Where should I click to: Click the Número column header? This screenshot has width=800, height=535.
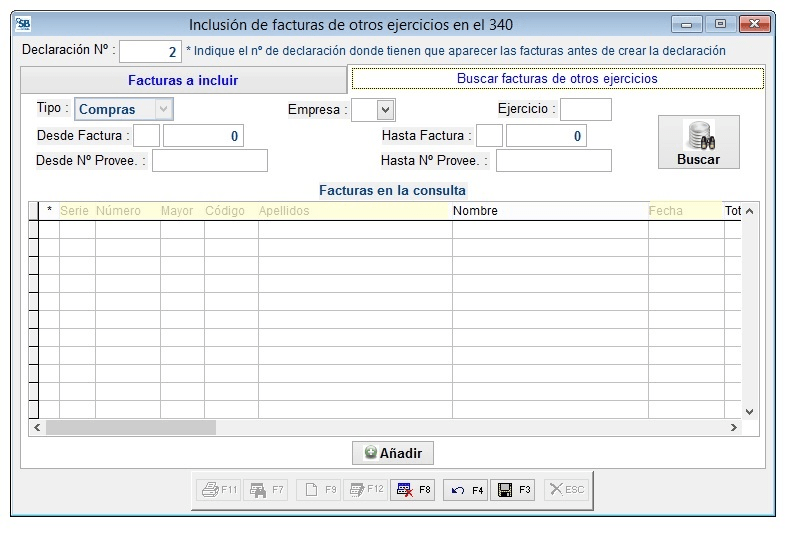pos(128,211)
